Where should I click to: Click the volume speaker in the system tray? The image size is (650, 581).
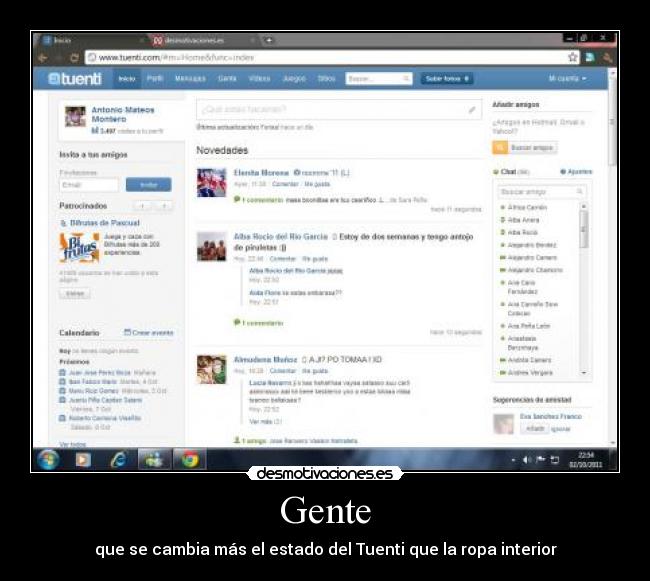(527, 460)
